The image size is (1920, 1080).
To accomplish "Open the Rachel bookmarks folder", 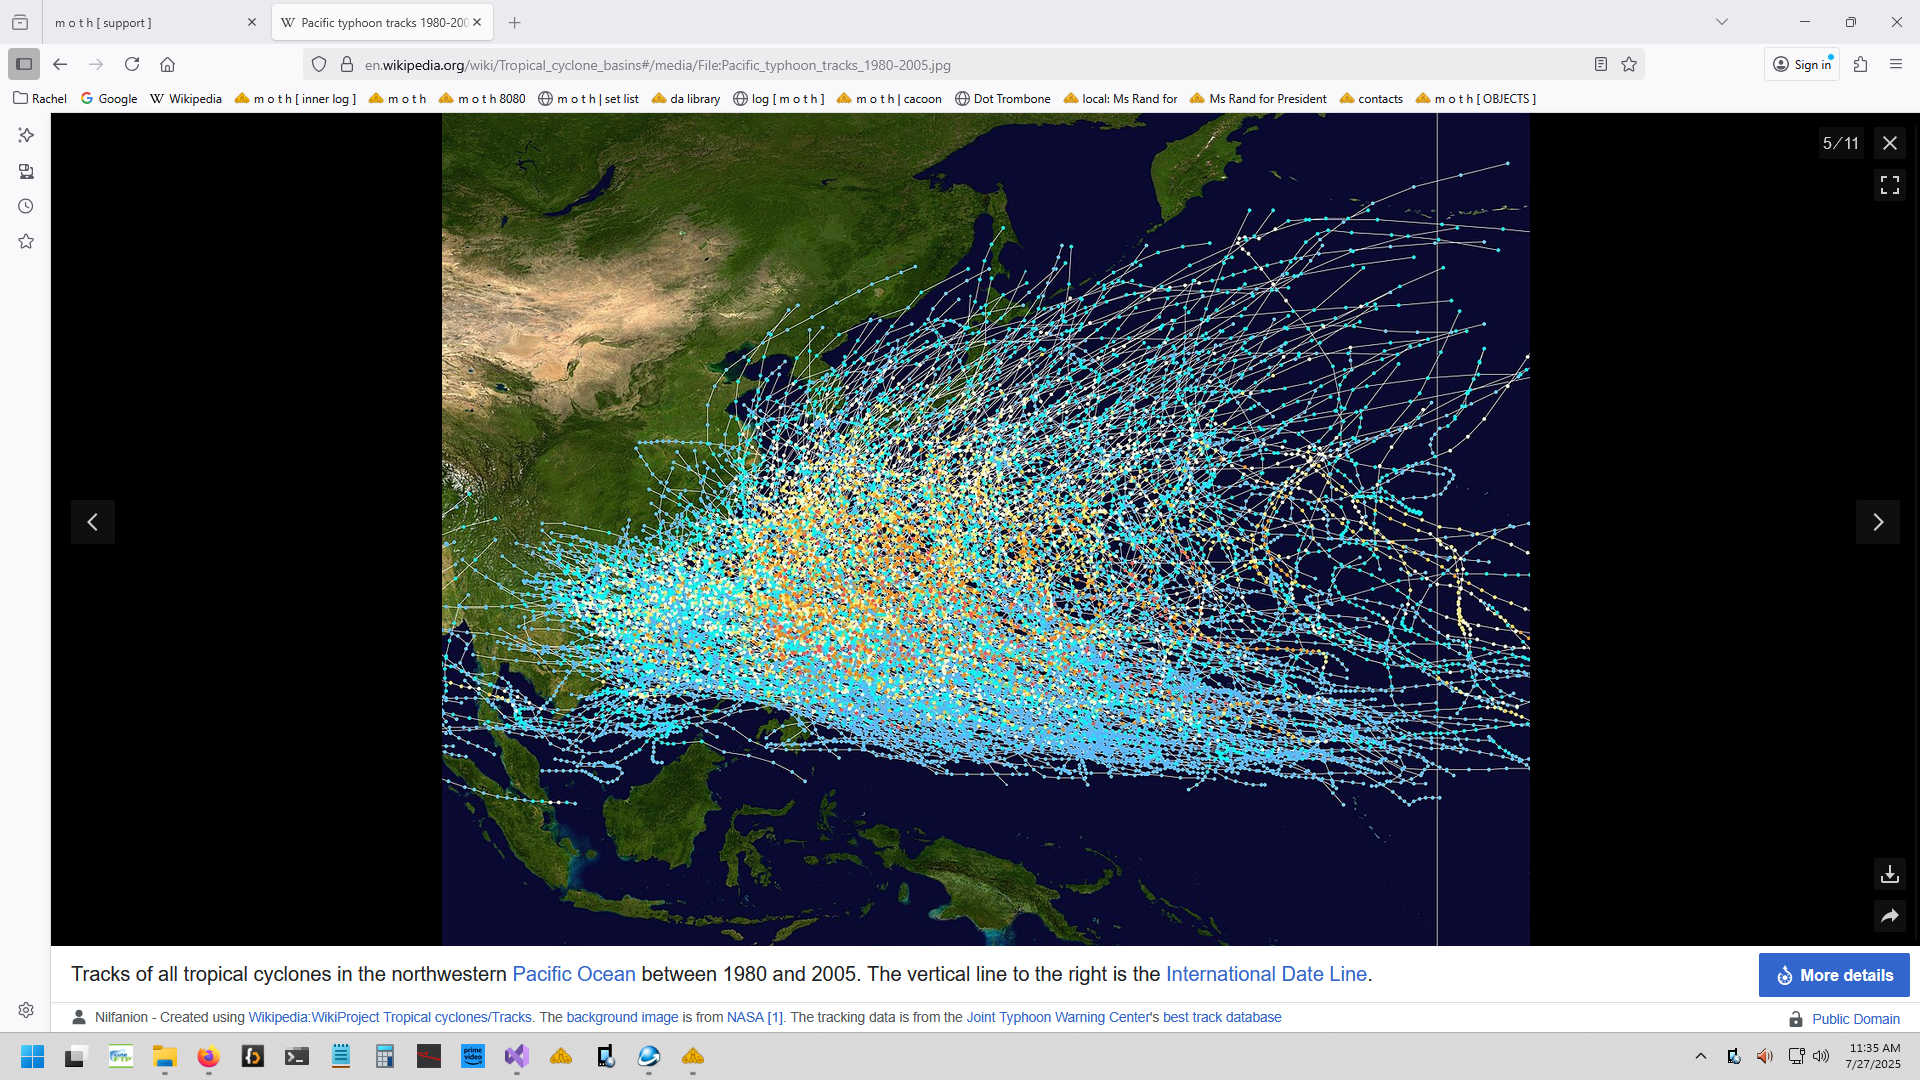I will click(x=40, y=98).
